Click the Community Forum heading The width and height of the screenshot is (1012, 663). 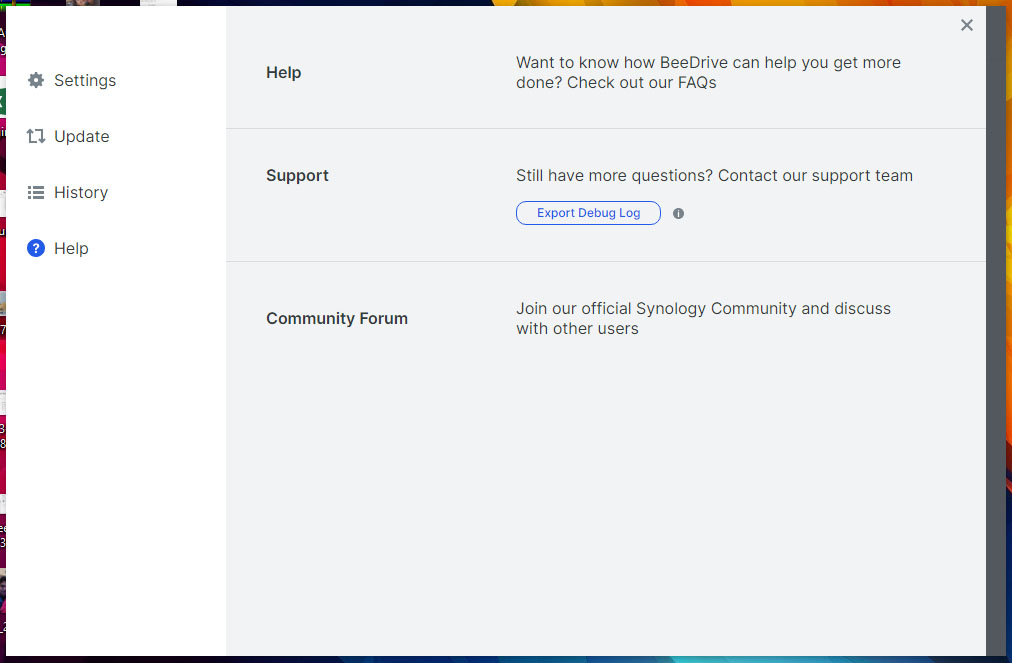coord(336,318)
